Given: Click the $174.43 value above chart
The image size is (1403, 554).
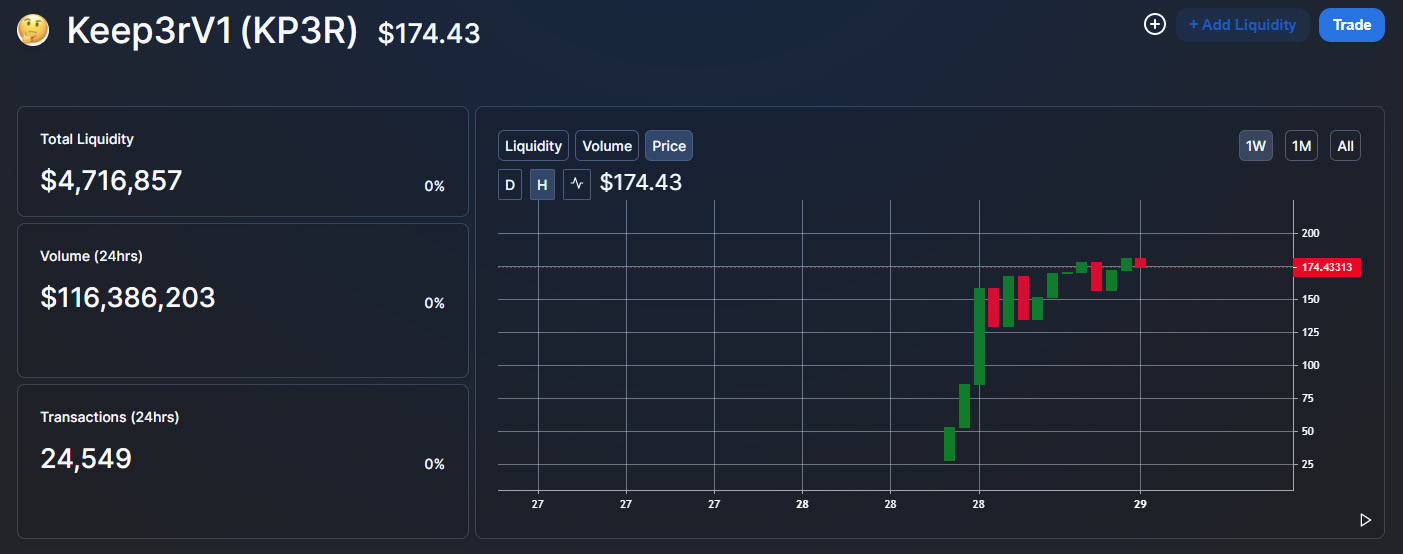Looking at the screenshot, I should click(641, 183).
